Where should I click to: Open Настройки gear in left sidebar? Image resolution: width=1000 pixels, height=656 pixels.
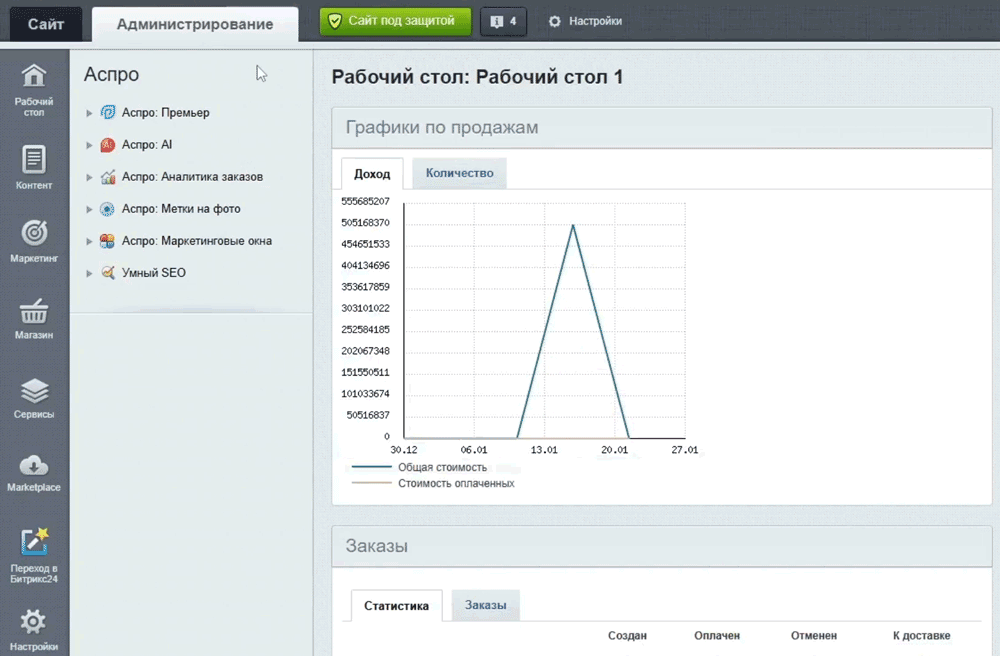34,623
